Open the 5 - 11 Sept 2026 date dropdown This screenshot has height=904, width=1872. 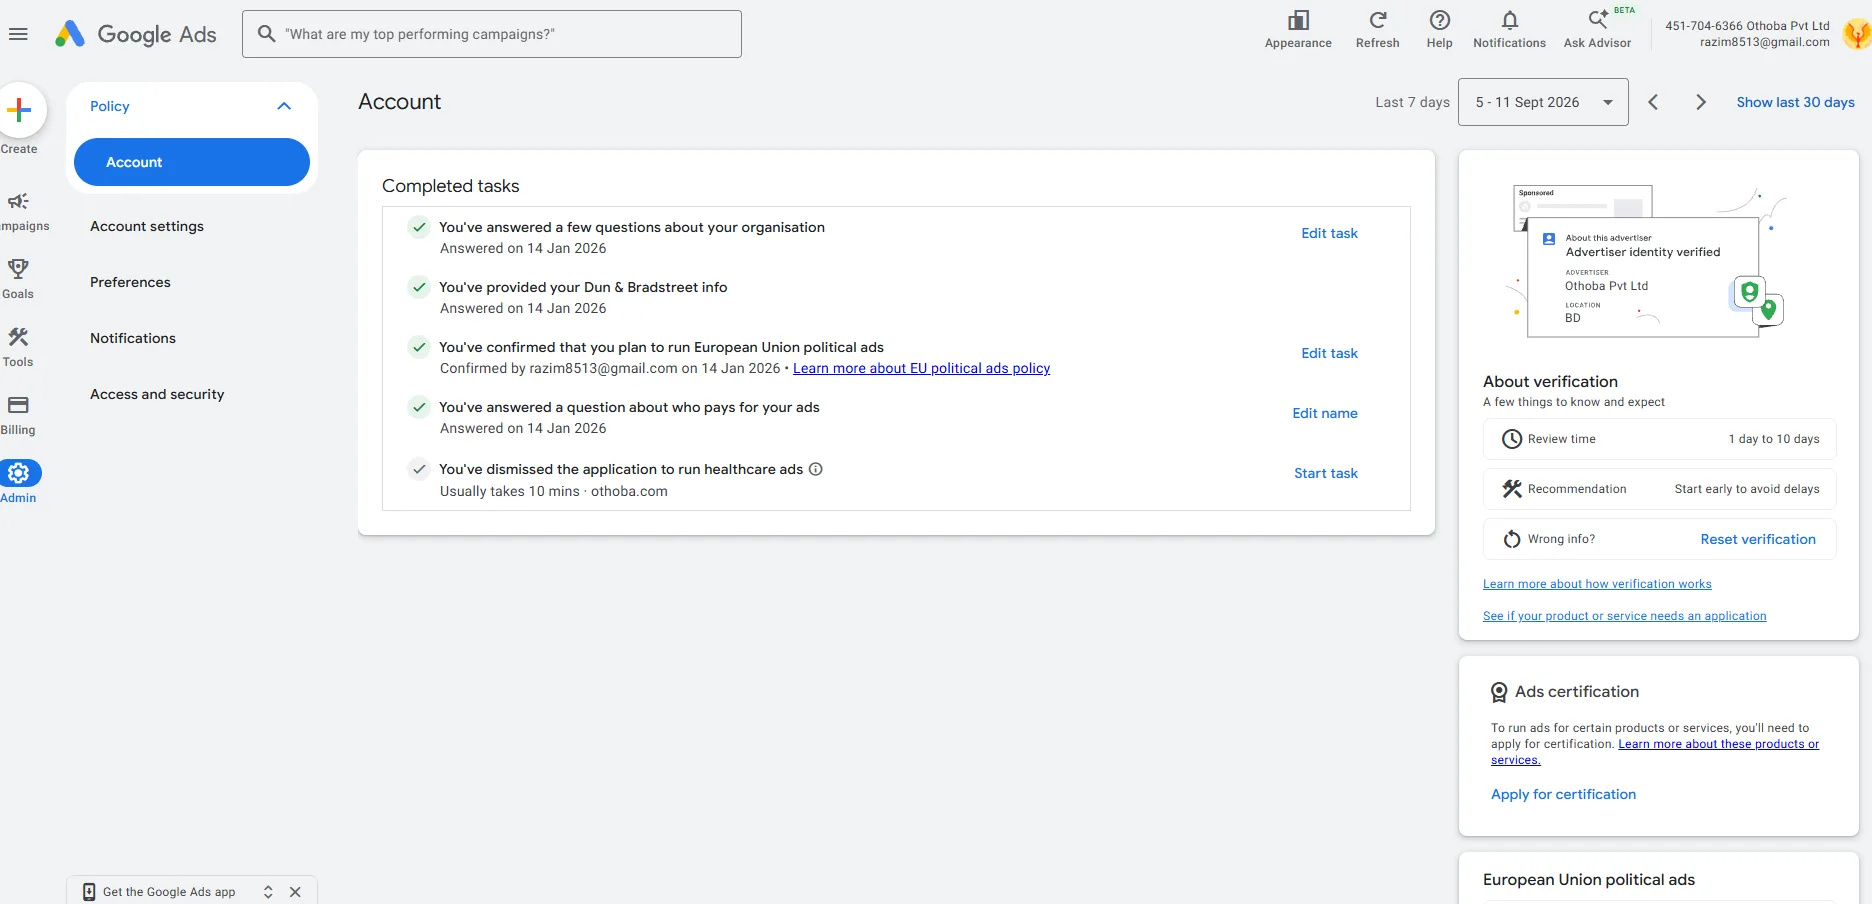coord(1543,102)
